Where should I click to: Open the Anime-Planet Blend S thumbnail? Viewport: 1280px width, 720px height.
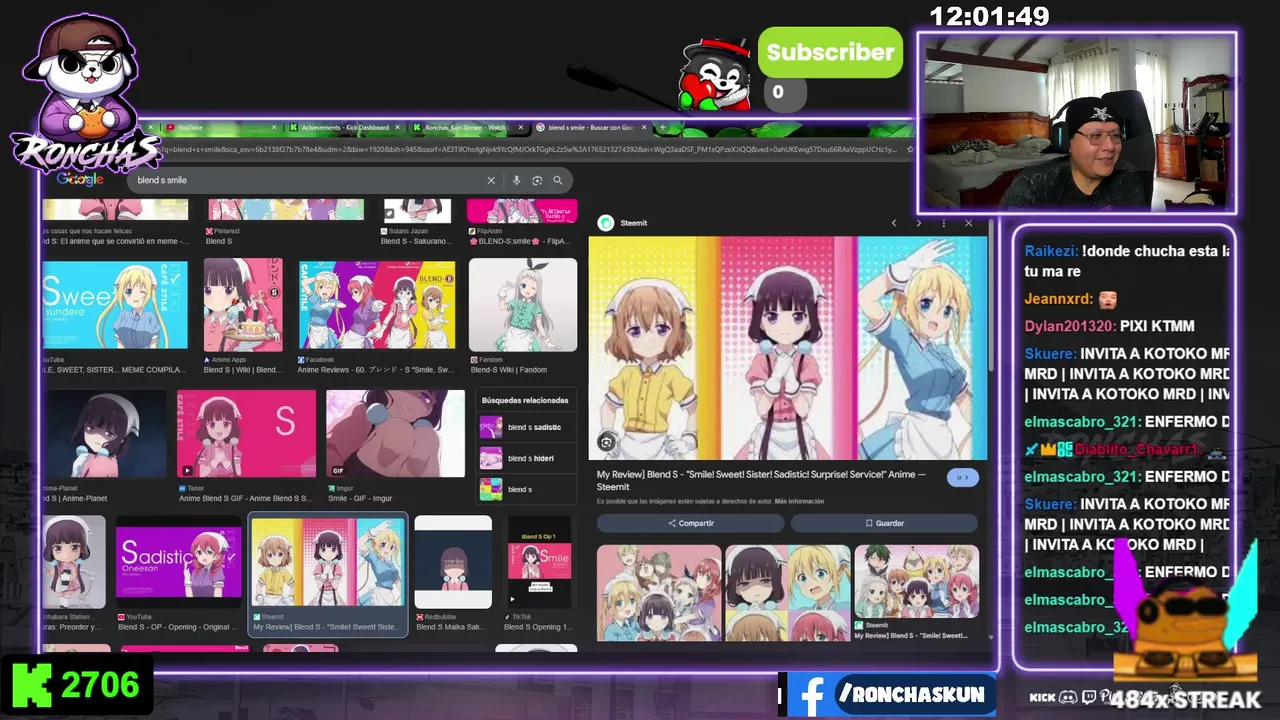click(x=105, y=434)
